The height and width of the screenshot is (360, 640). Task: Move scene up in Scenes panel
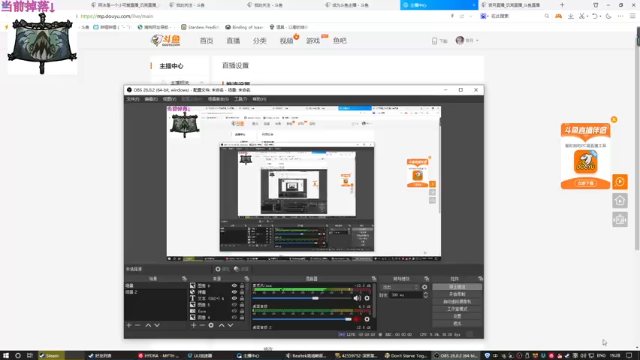pos(148,325)
